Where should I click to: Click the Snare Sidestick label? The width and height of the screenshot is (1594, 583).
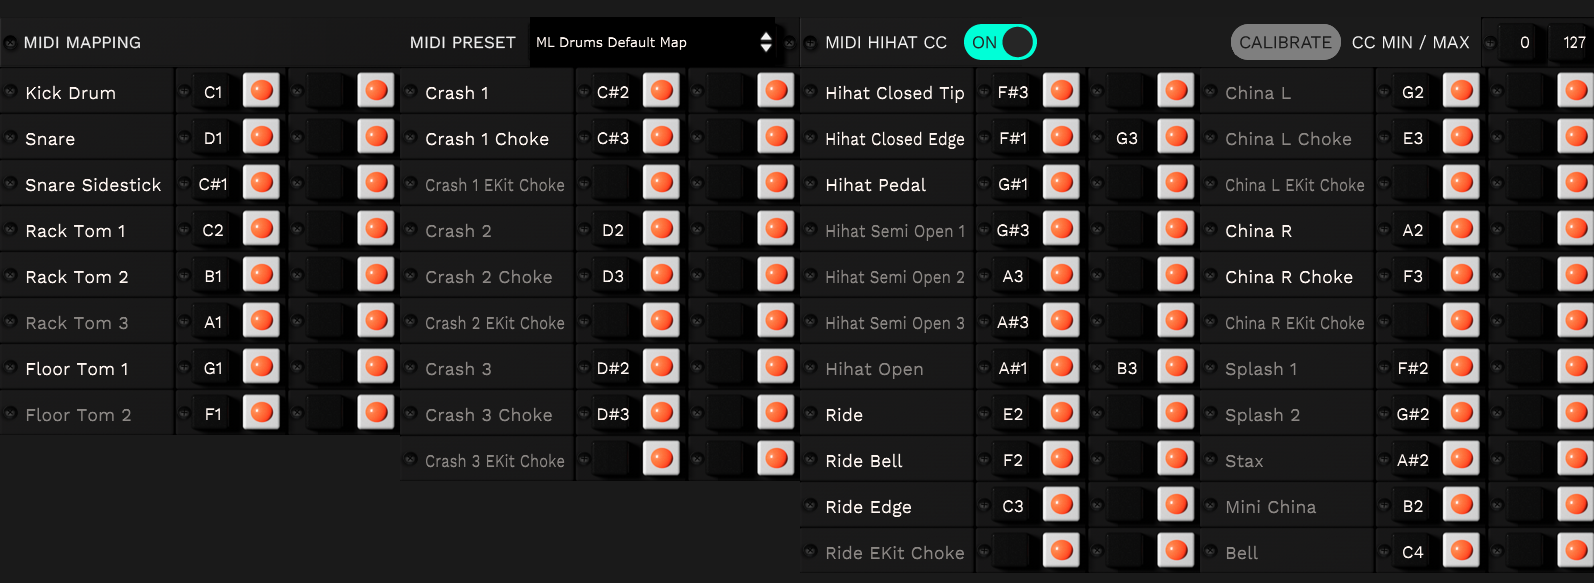93,185
